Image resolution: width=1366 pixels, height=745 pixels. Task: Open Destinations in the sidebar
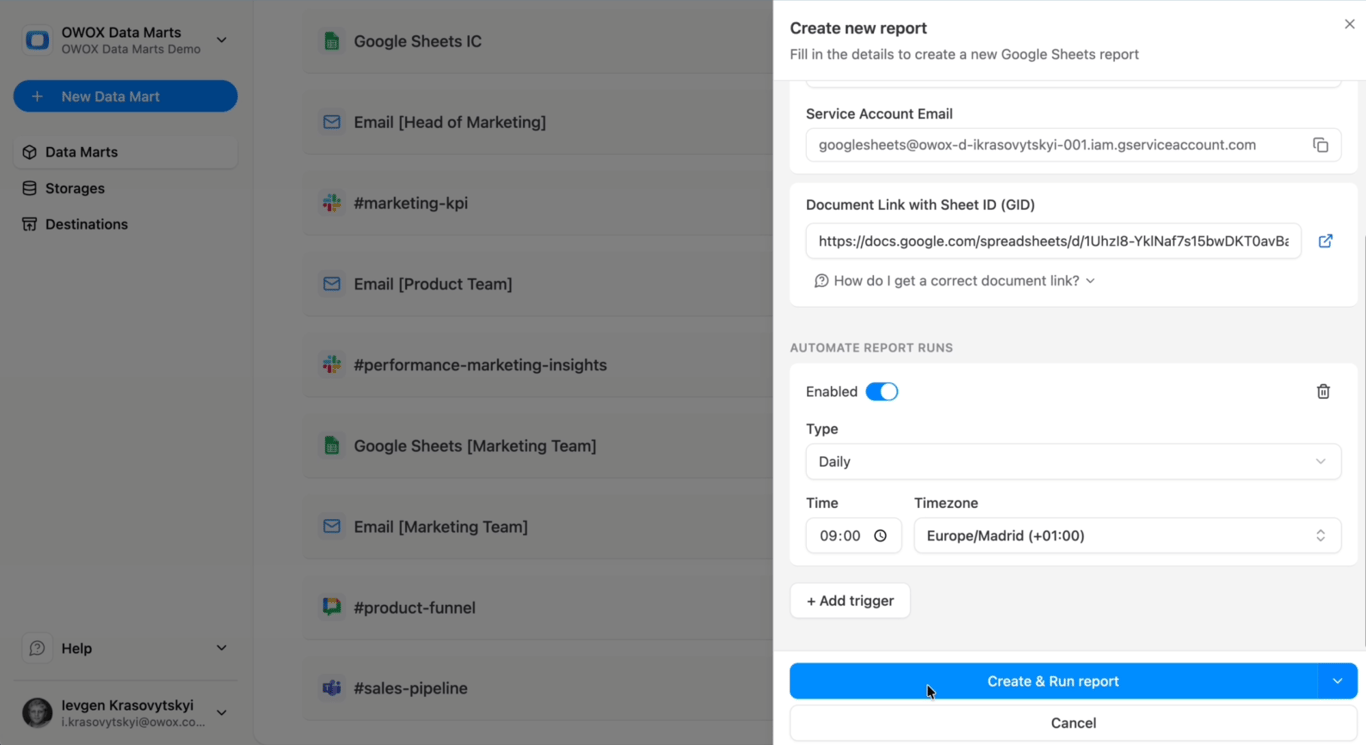point(125,224)
